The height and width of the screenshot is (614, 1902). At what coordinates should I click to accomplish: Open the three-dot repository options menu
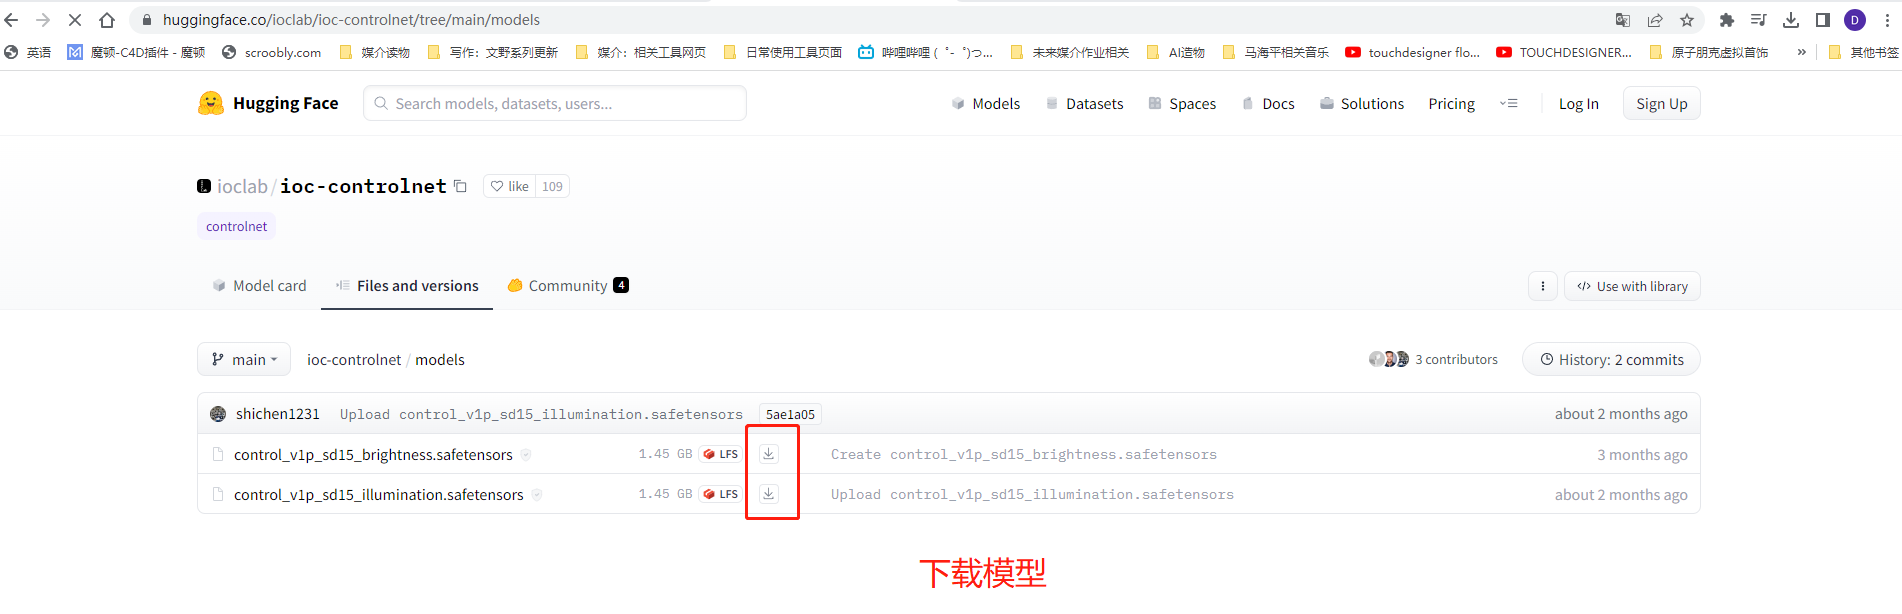tap(1543, 286)
